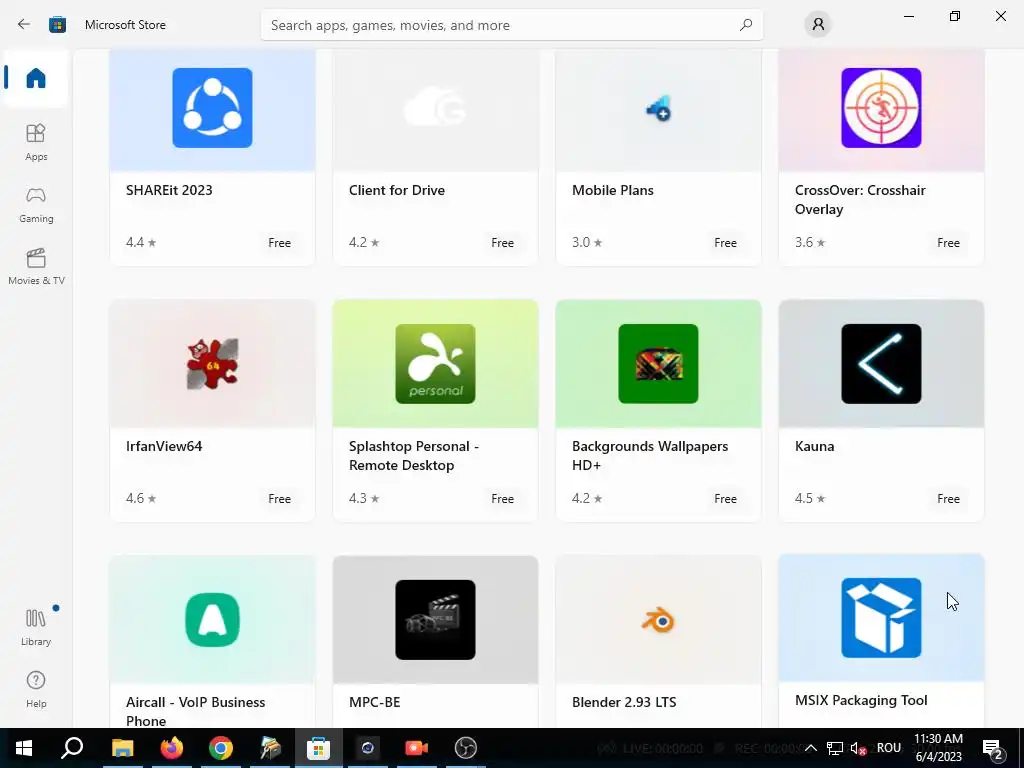1024x768 pixels.
Task: Open the Library section
Action: (x=36, y=627)
